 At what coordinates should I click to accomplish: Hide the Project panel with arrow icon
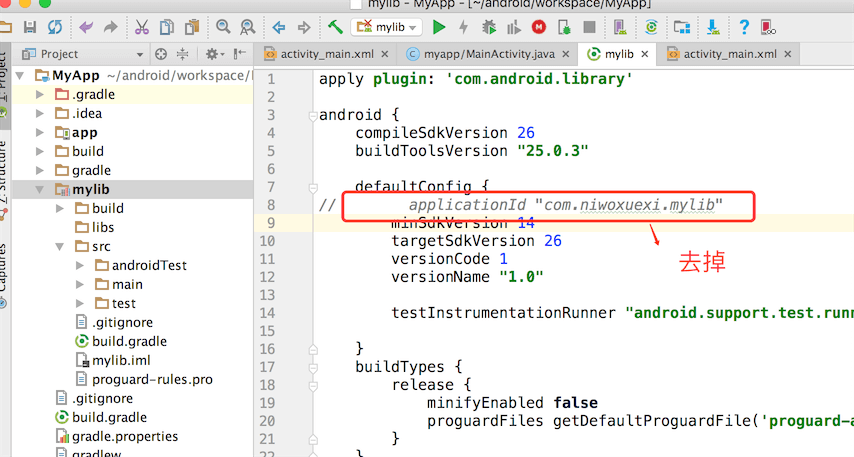(x=240, y=53)
